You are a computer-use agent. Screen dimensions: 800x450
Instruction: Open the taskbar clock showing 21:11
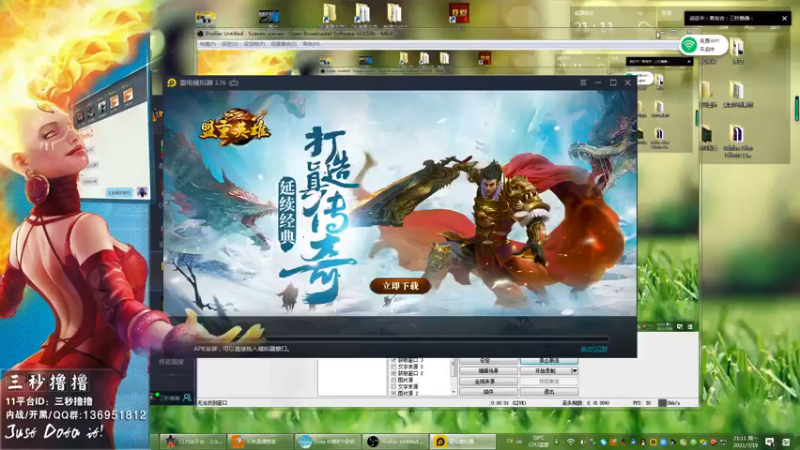(745, 442)
